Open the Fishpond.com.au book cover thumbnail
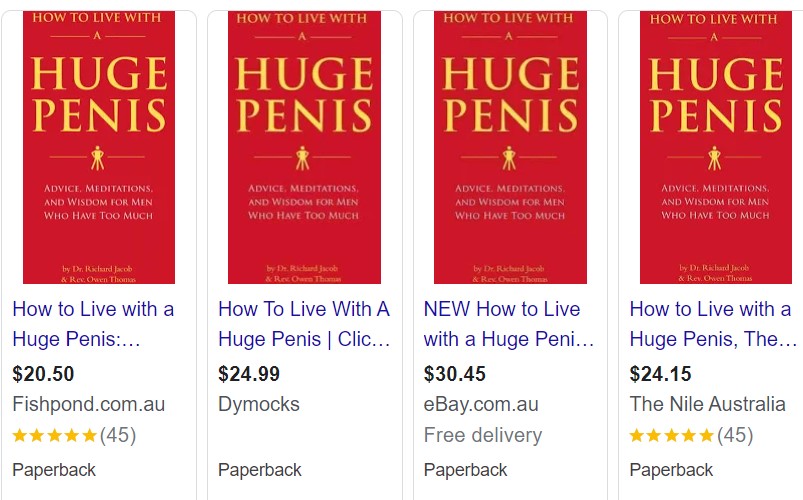803x500 pixels. click(99, 147)
